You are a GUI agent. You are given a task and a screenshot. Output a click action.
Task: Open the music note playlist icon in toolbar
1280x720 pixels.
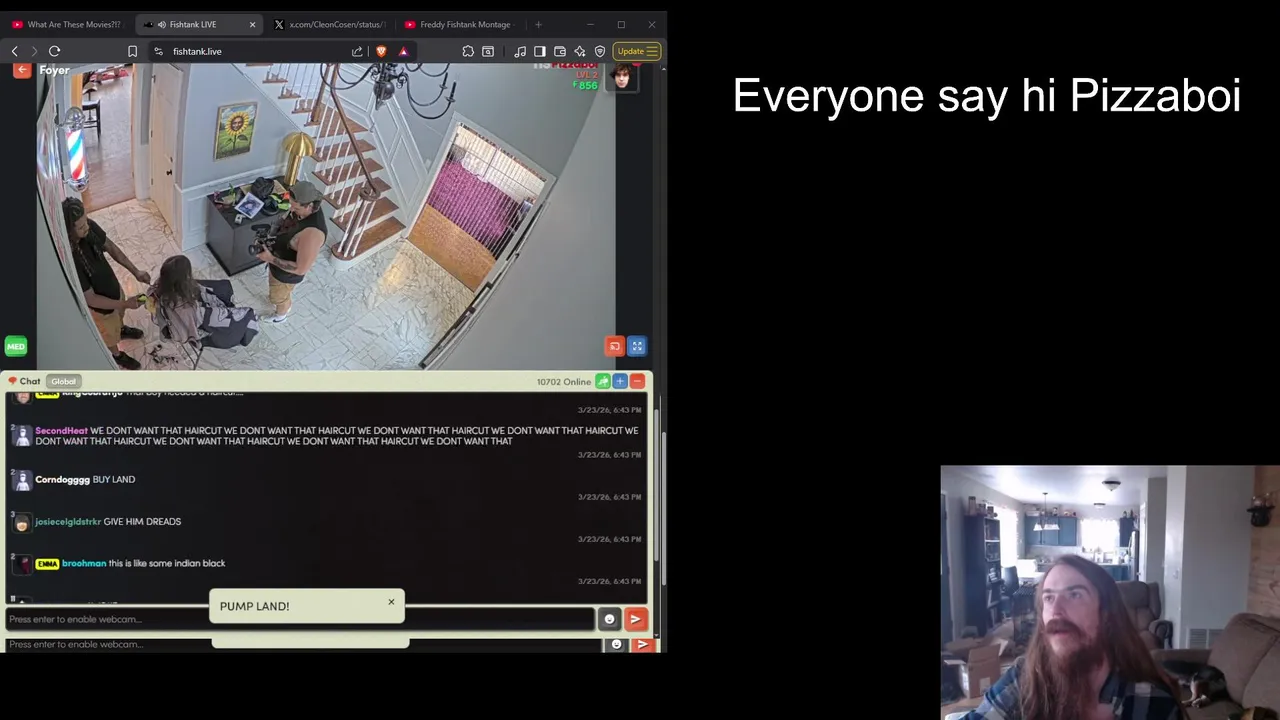point(520,51)
